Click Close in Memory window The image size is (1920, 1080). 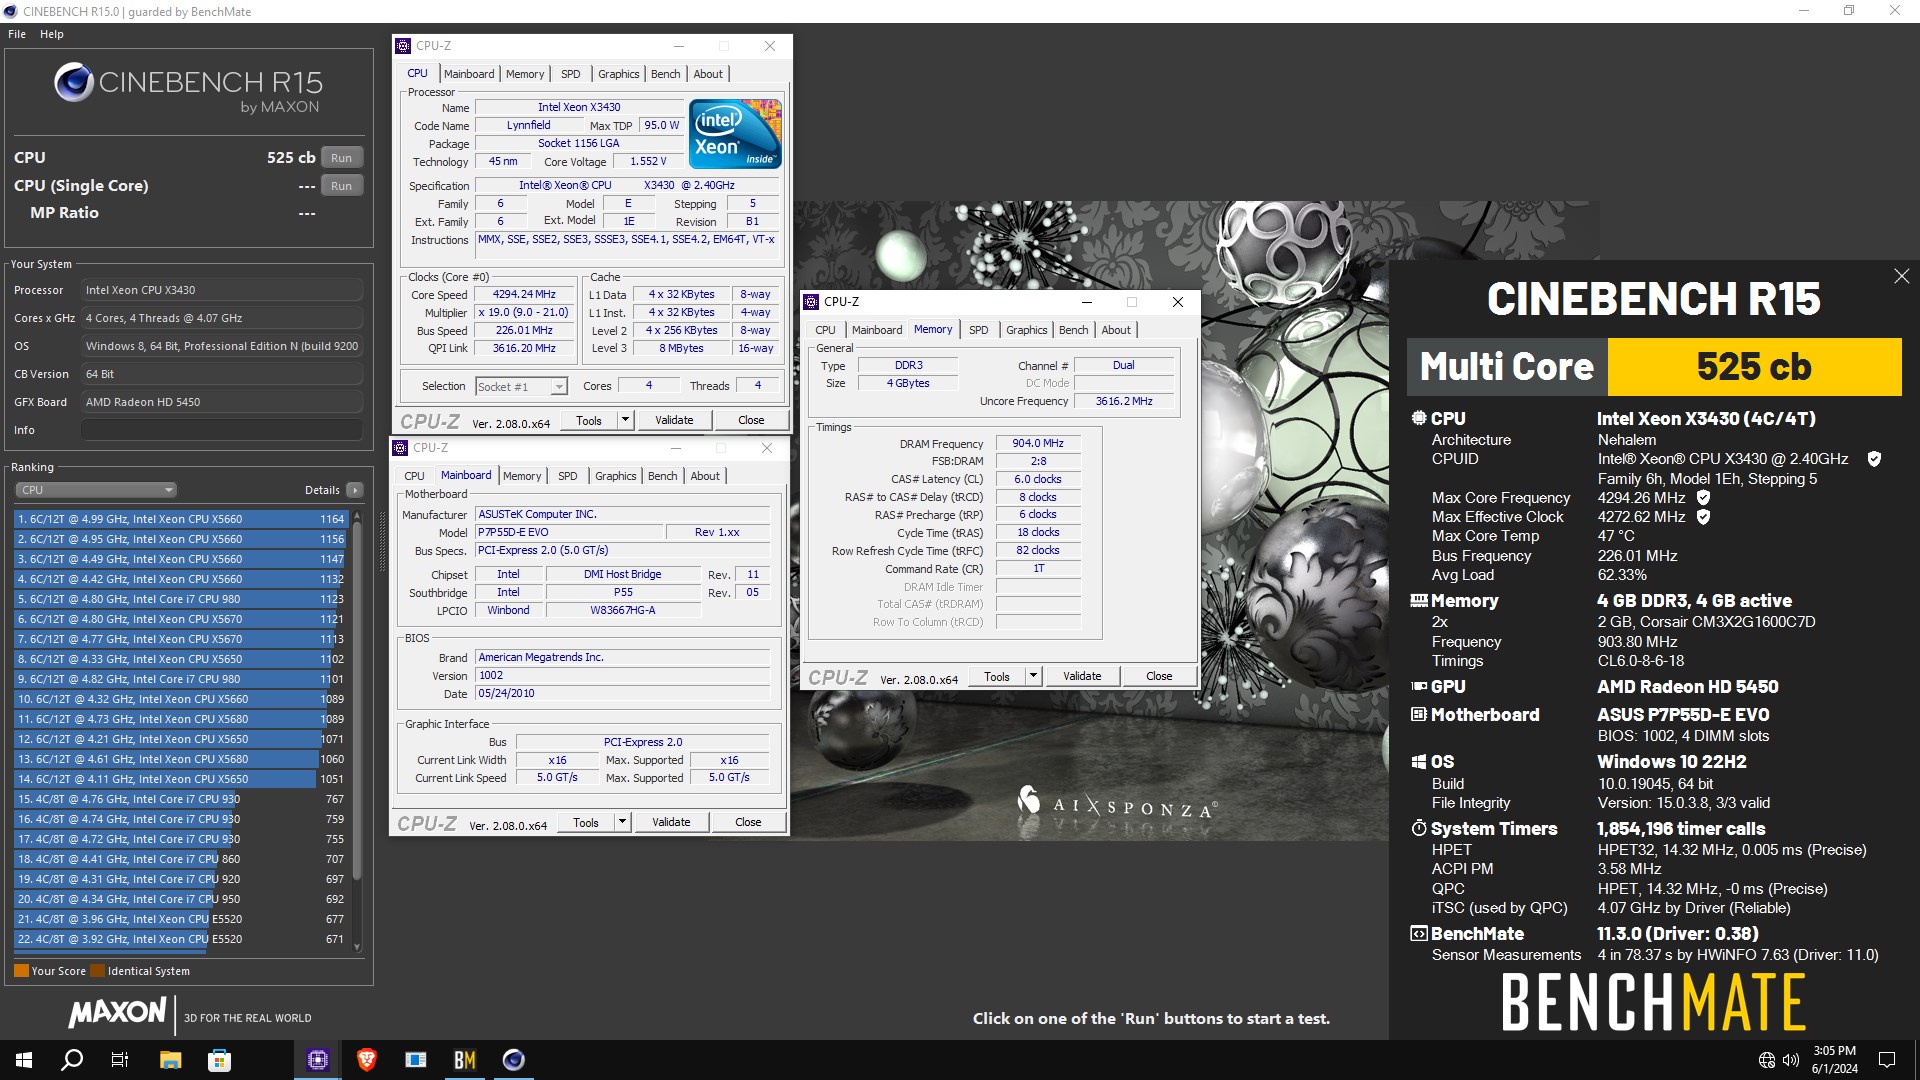[1159, 676]
